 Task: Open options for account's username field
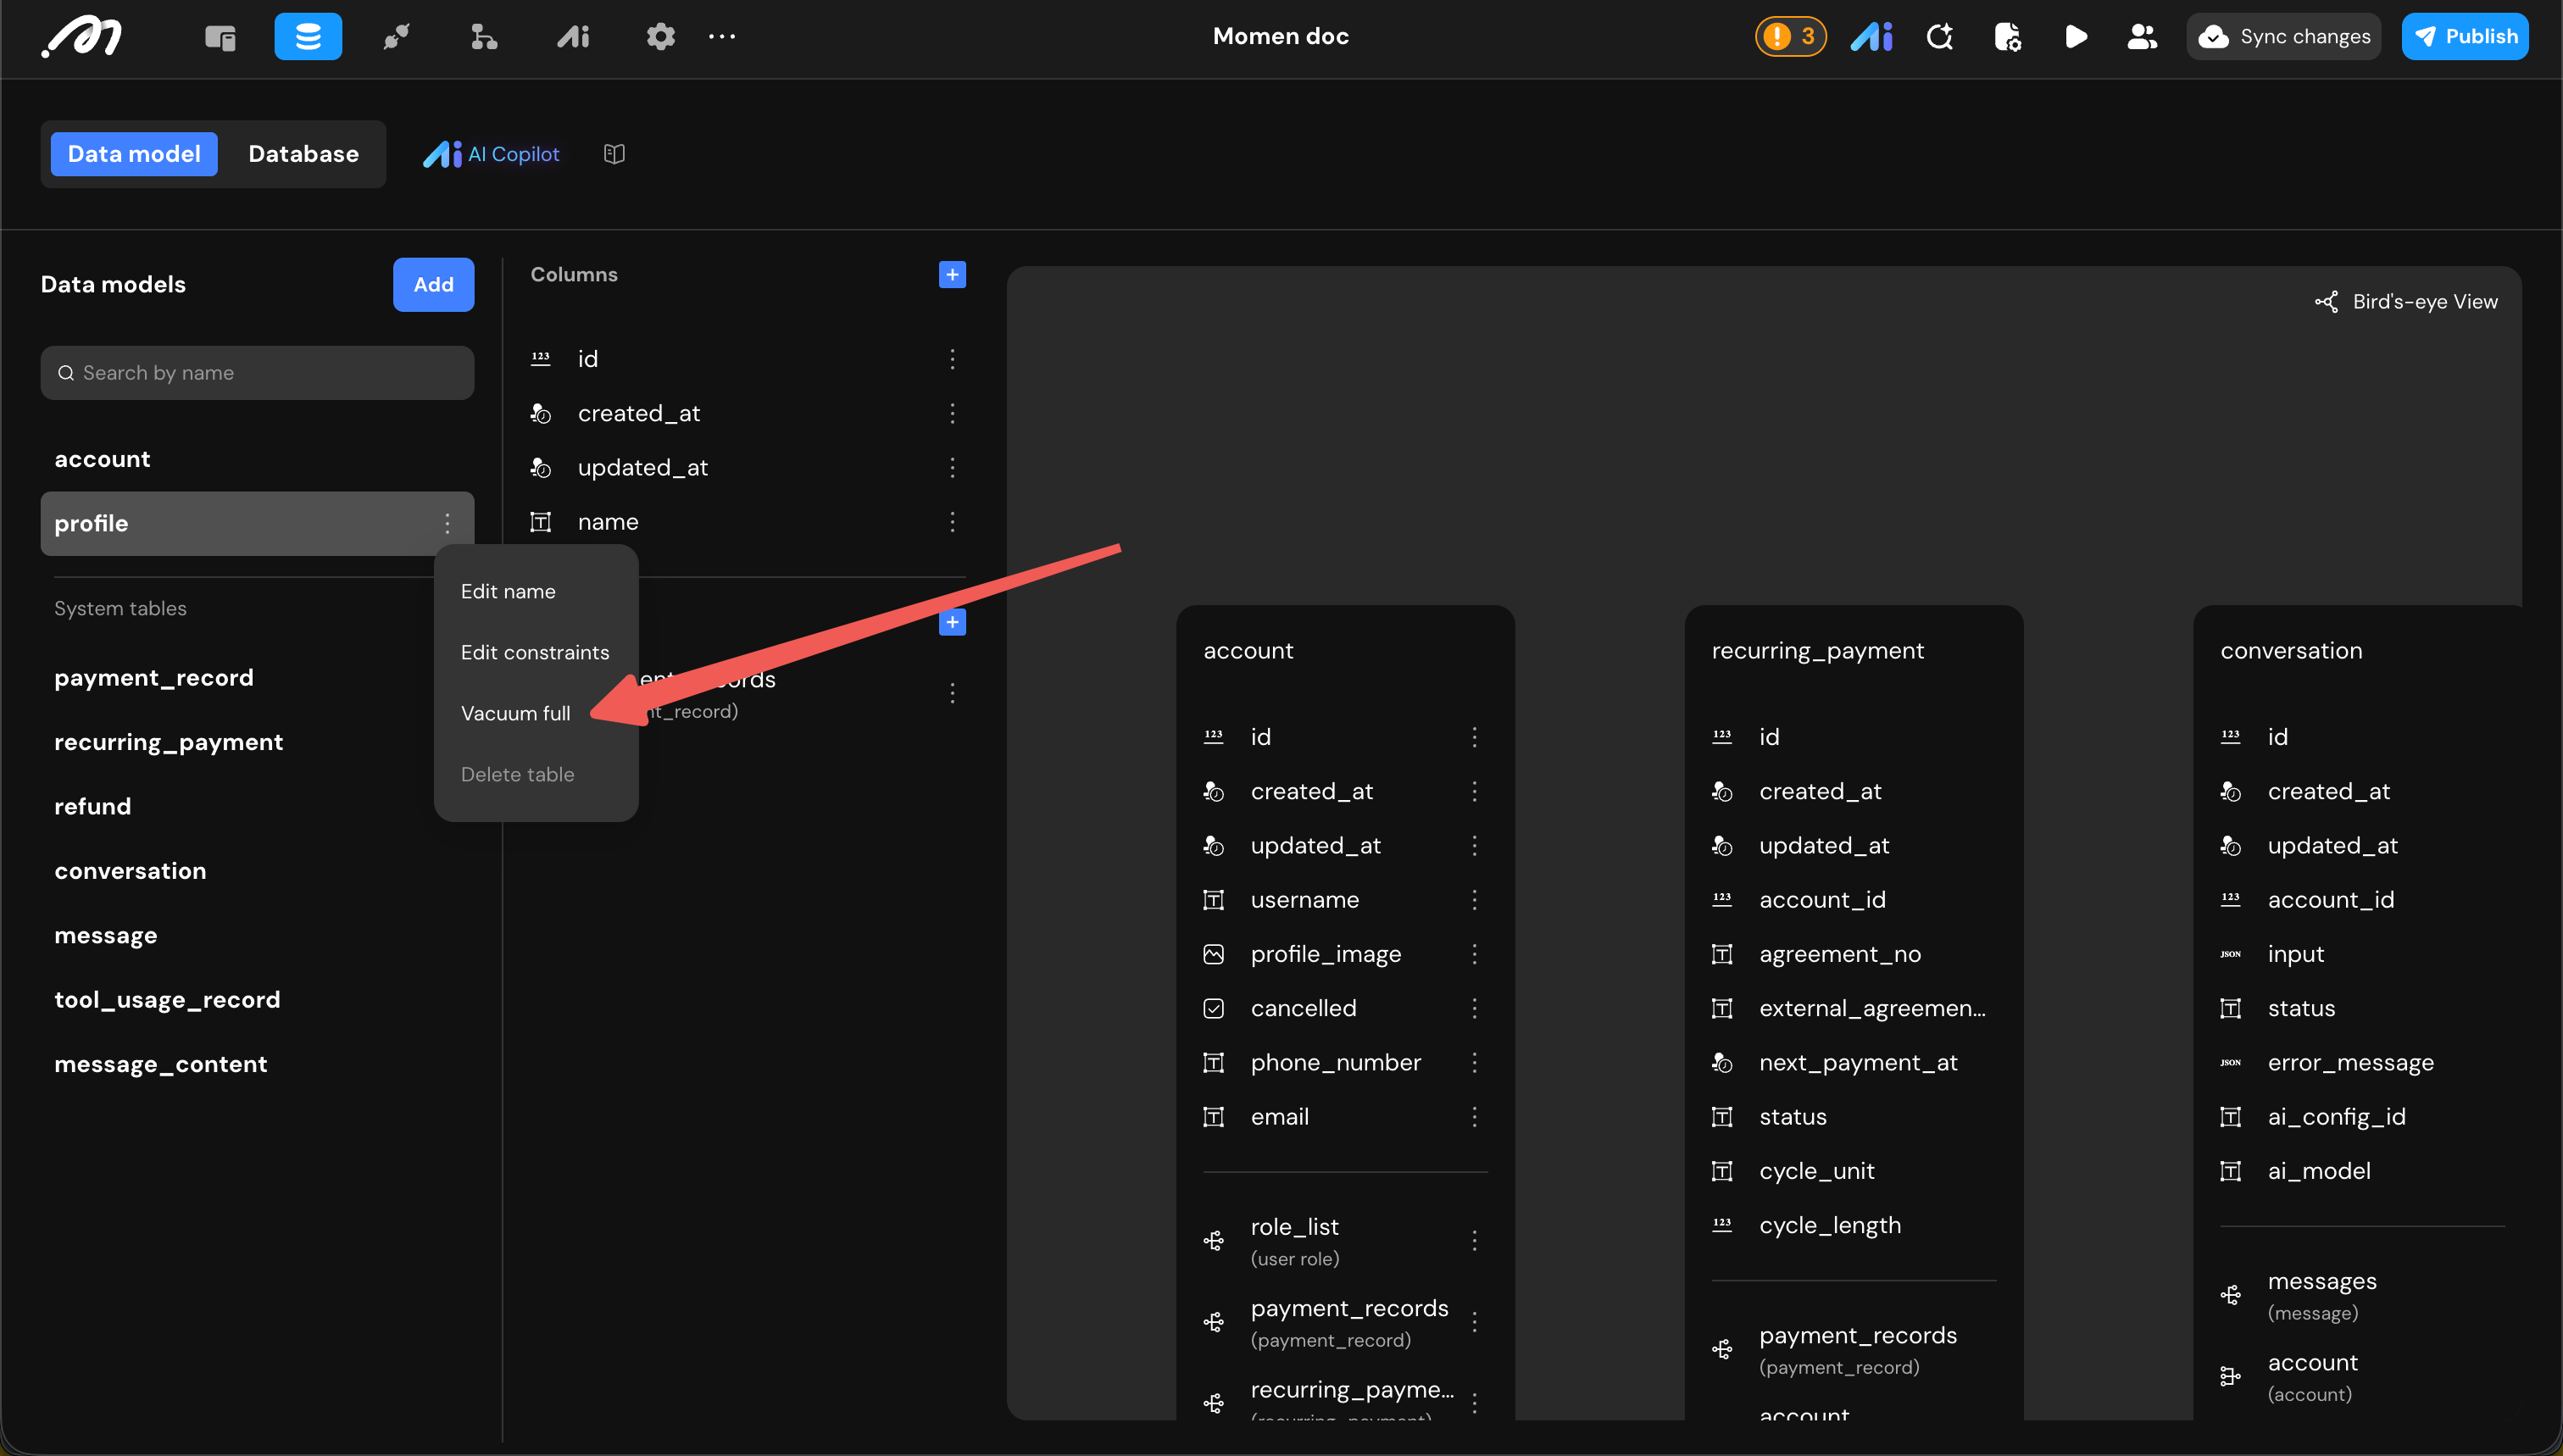(x=1474, y=900)
